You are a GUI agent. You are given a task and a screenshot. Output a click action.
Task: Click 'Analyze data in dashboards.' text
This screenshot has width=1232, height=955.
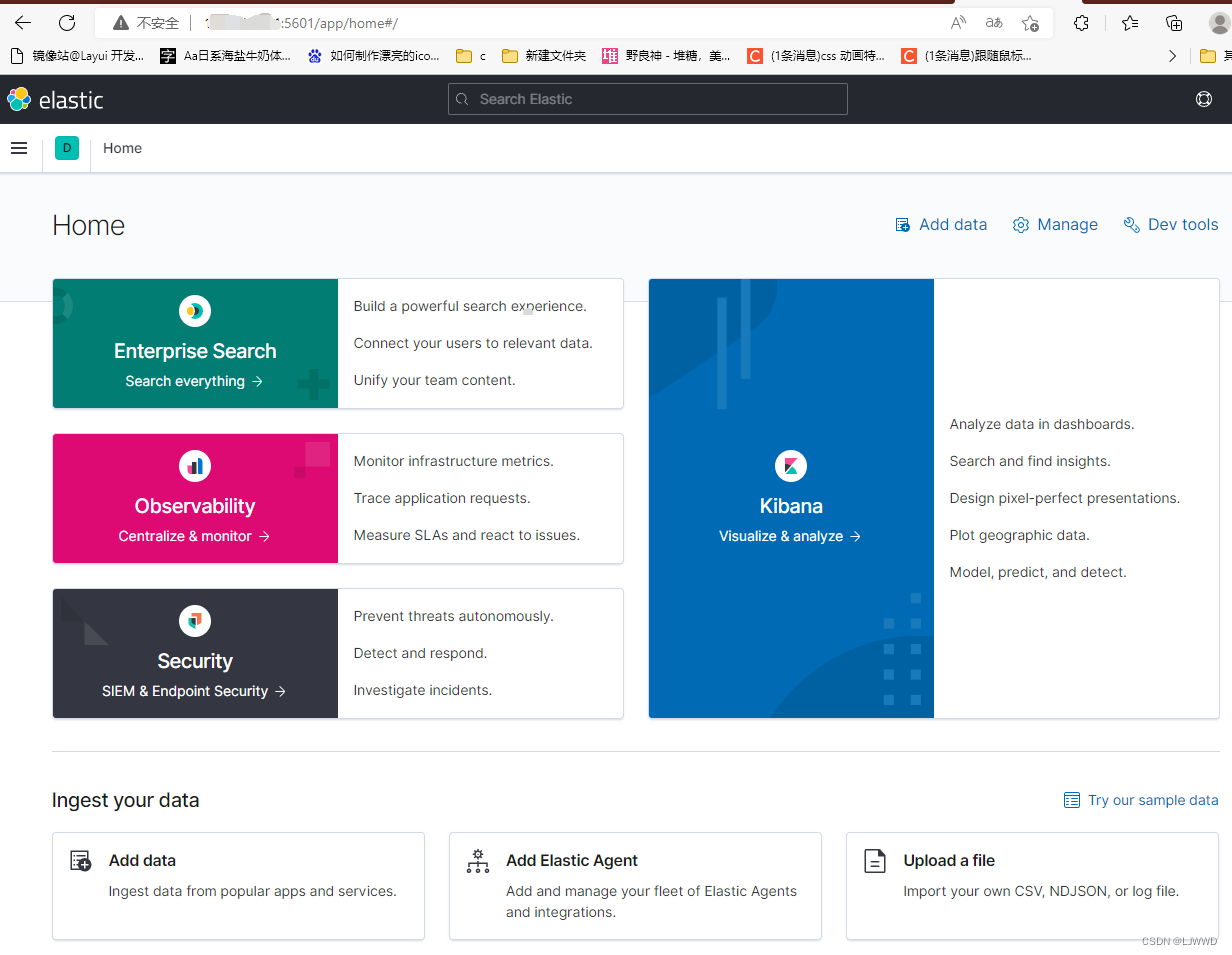[1042, 424]
